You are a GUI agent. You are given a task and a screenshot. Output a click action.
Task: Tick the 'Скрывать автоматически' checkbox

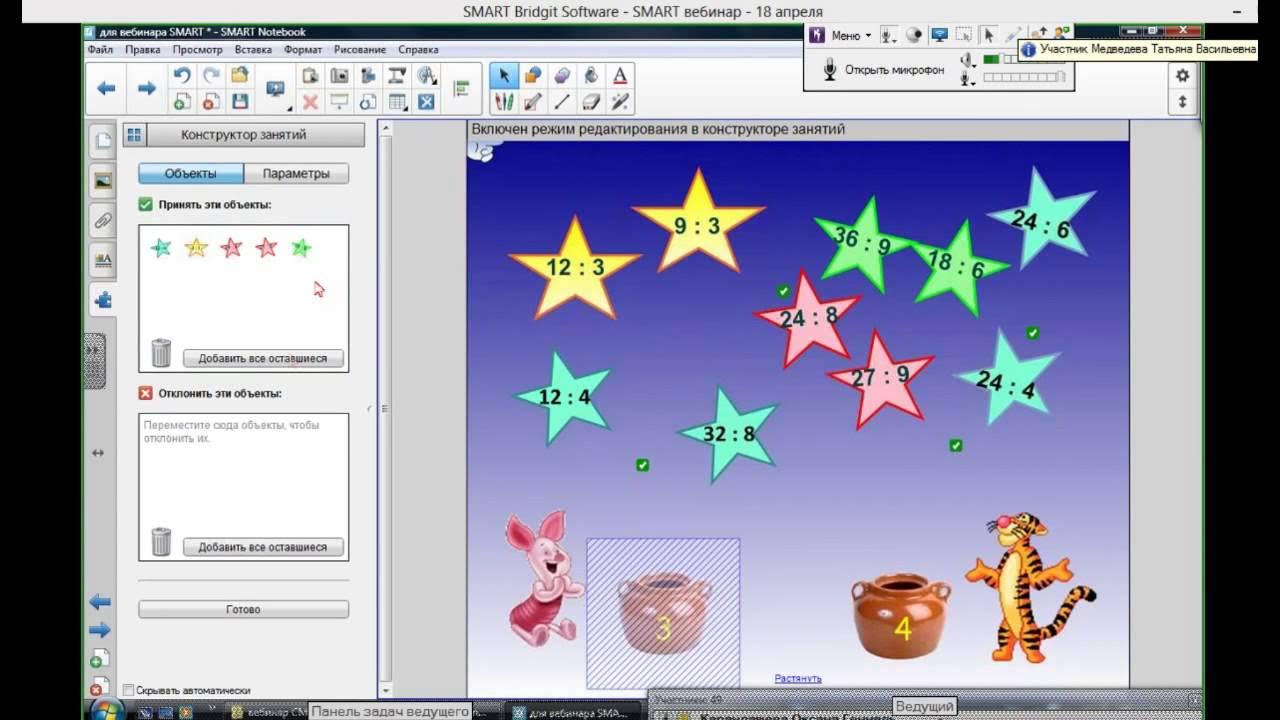[128, 690]
